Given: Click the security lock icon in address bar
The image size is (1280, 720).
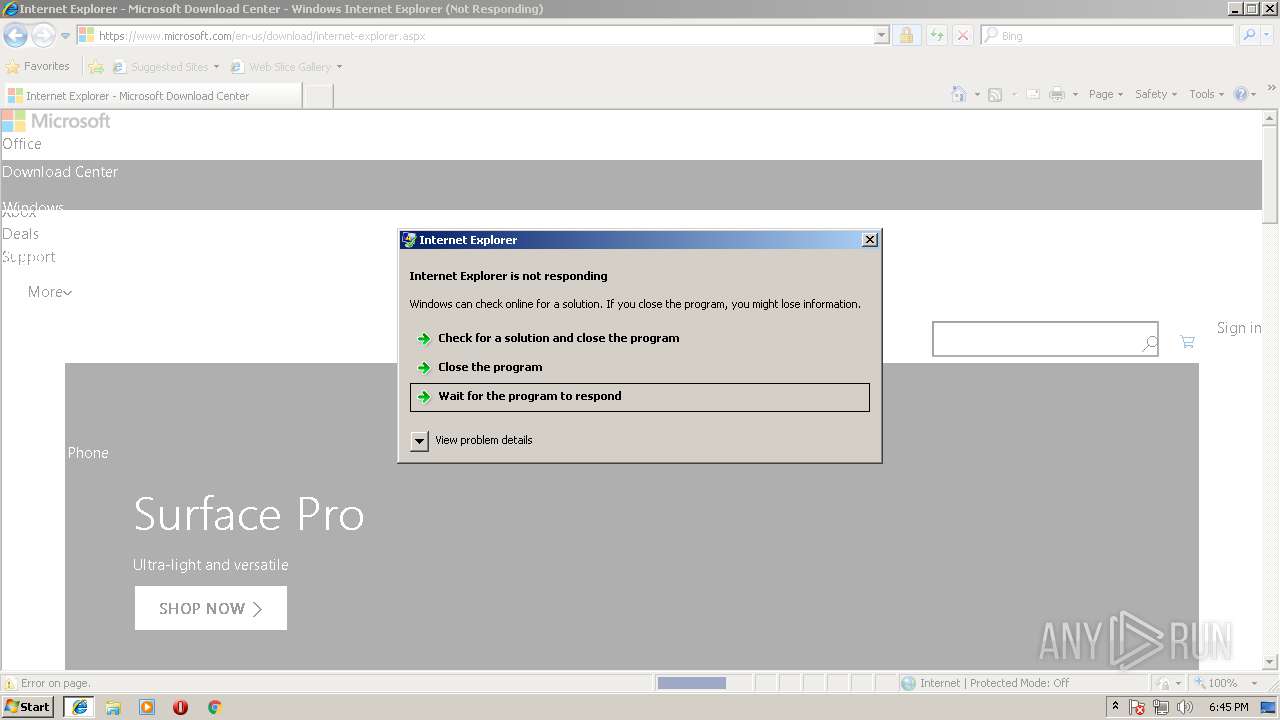Looking at the screenshot, I should point(906,36).
